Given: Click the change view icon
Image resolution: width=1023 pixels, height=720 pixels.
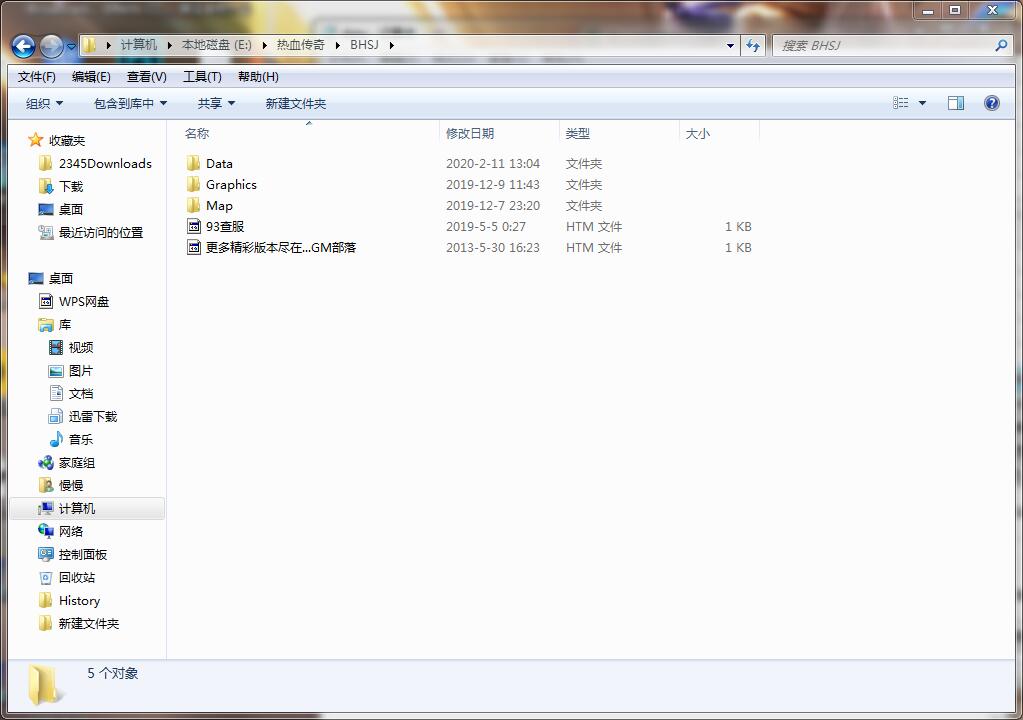Looking at the screenshot, I should pos(901,103).
